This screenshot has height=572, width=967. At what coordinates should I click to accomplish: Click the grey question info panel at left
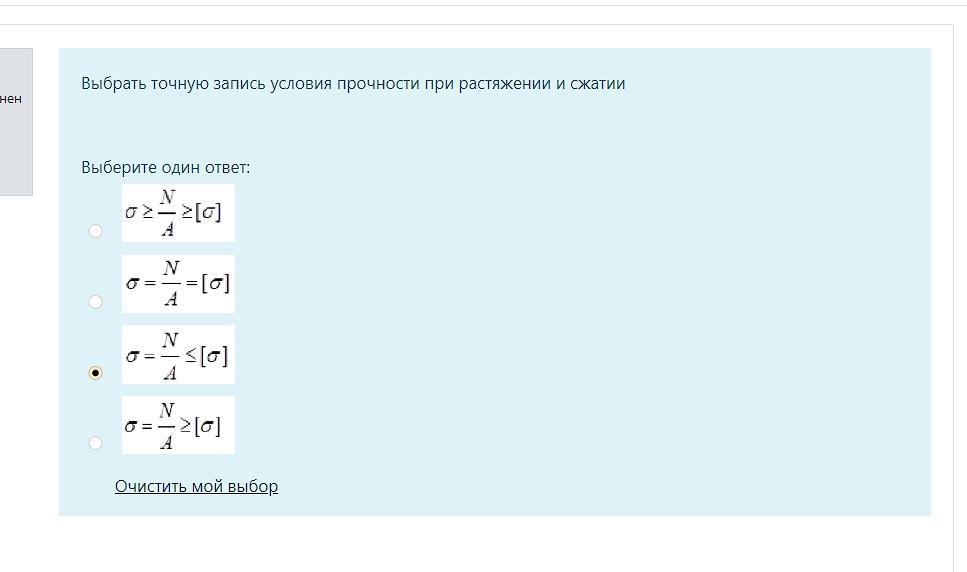pos(16,122)
